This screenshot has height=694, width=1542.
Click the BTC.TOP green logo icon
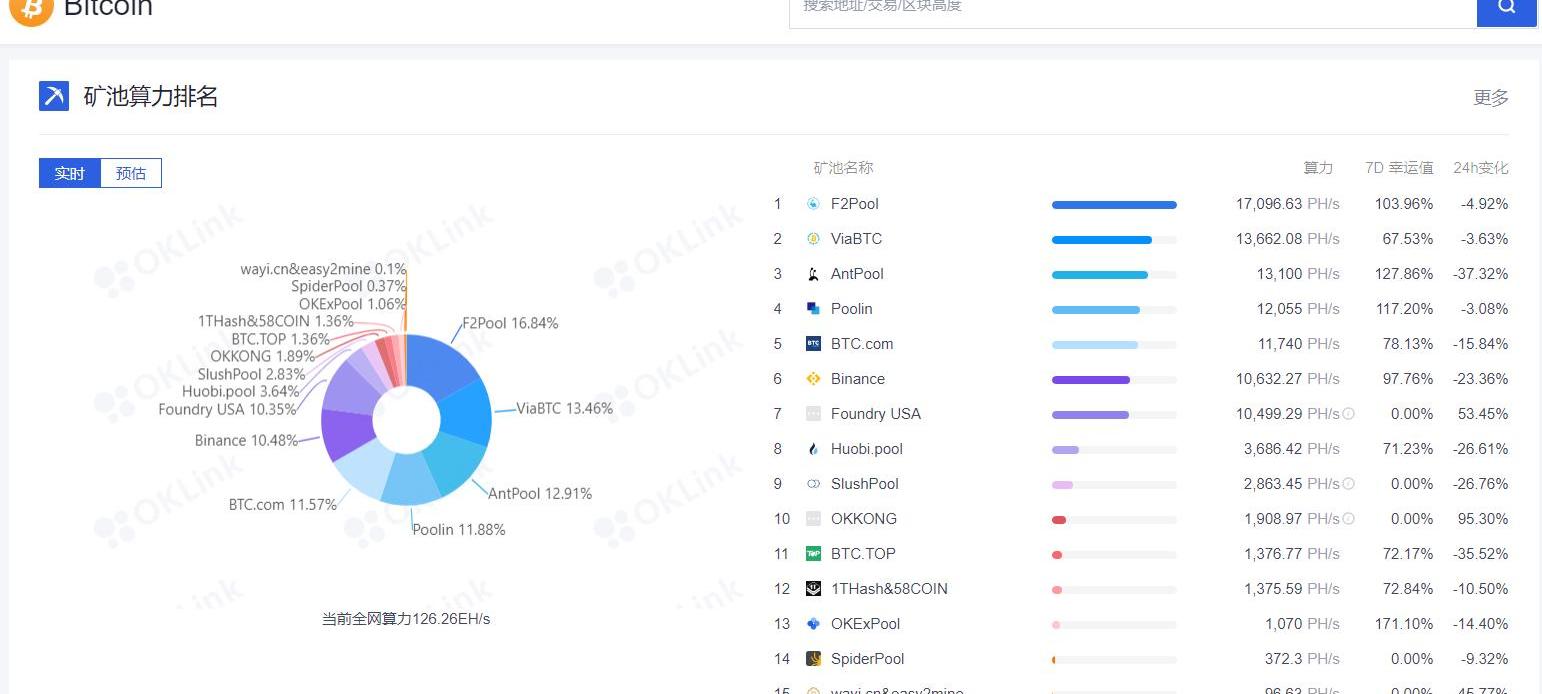click(x=813, y=554)
